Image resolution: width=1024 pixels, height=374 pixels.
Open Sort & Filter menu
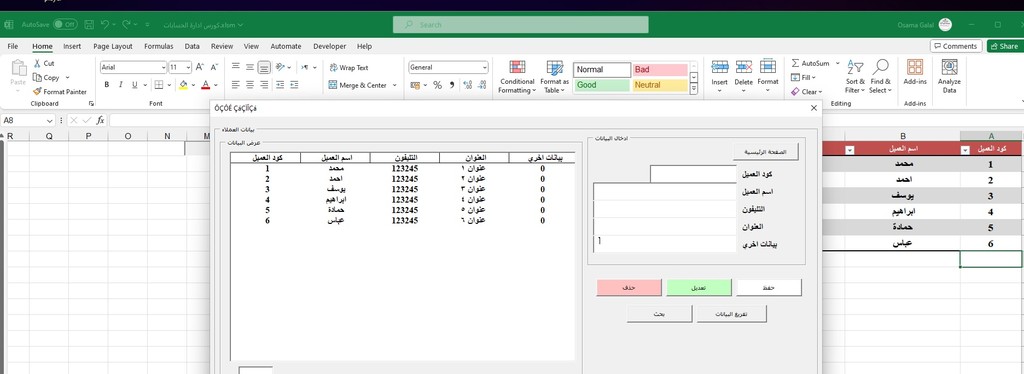point(856,77)
